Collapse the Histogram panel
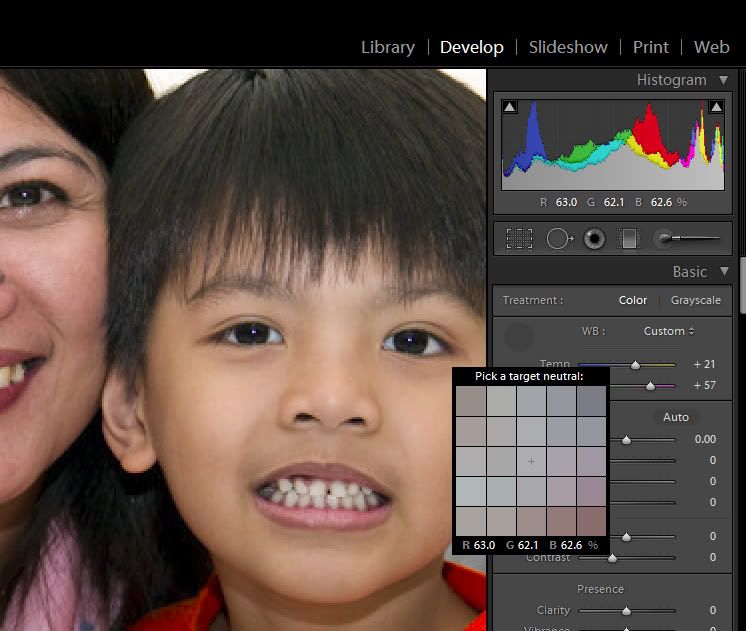 724,80
